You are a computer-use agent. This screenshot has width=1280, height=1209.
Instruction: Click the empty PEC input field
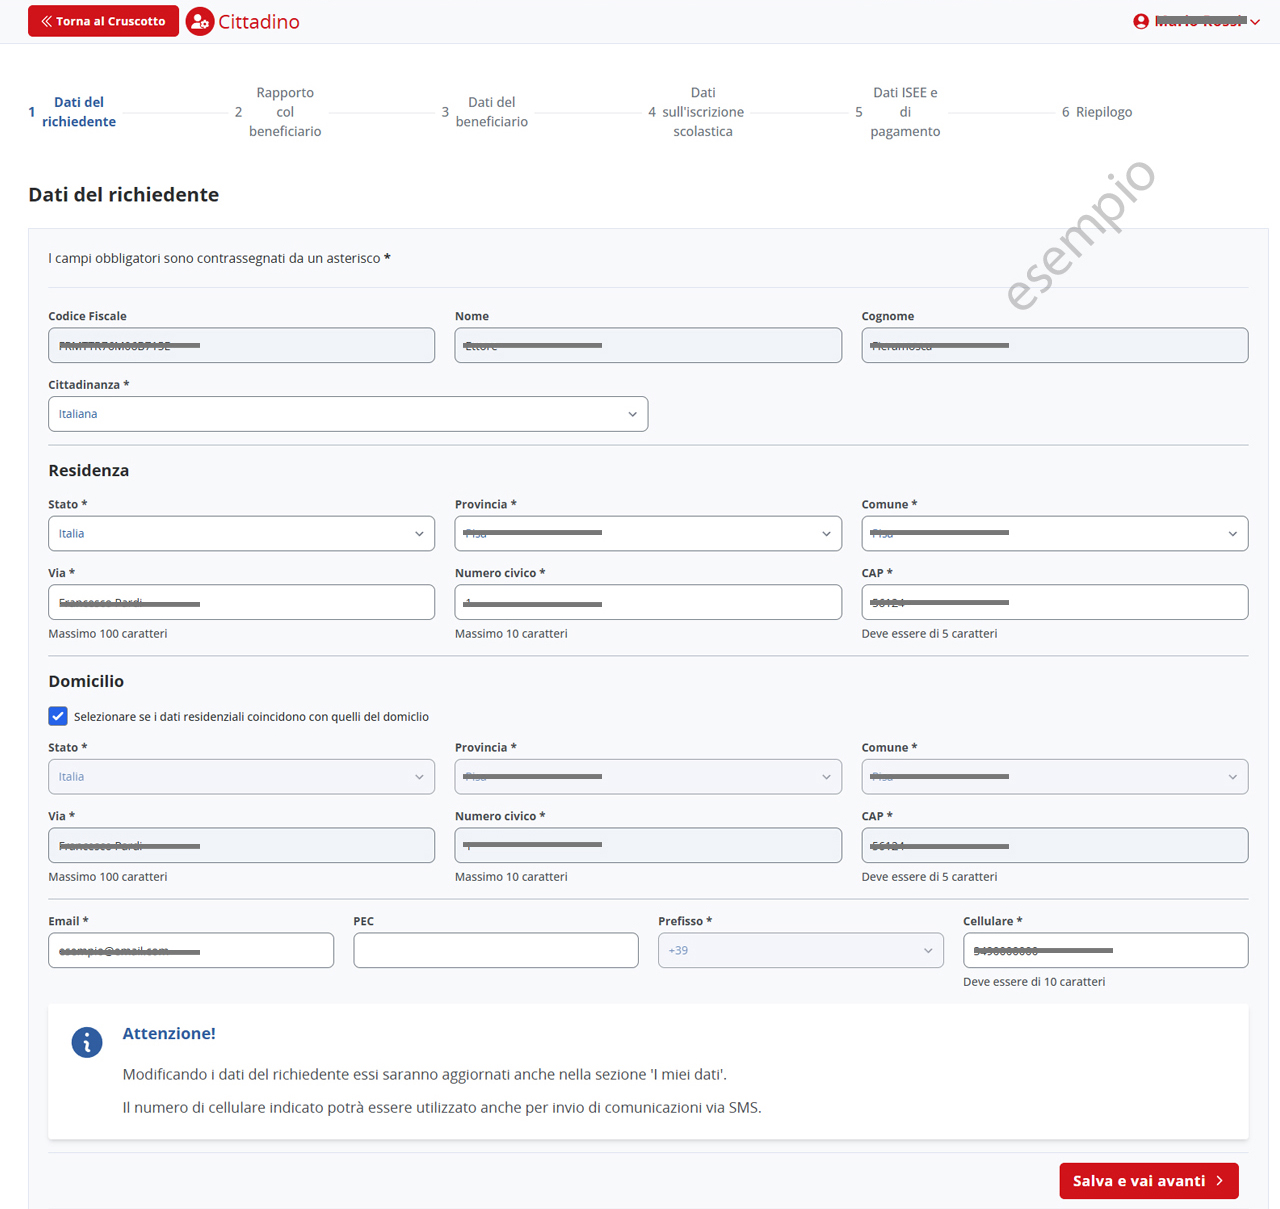pos(495,951)
